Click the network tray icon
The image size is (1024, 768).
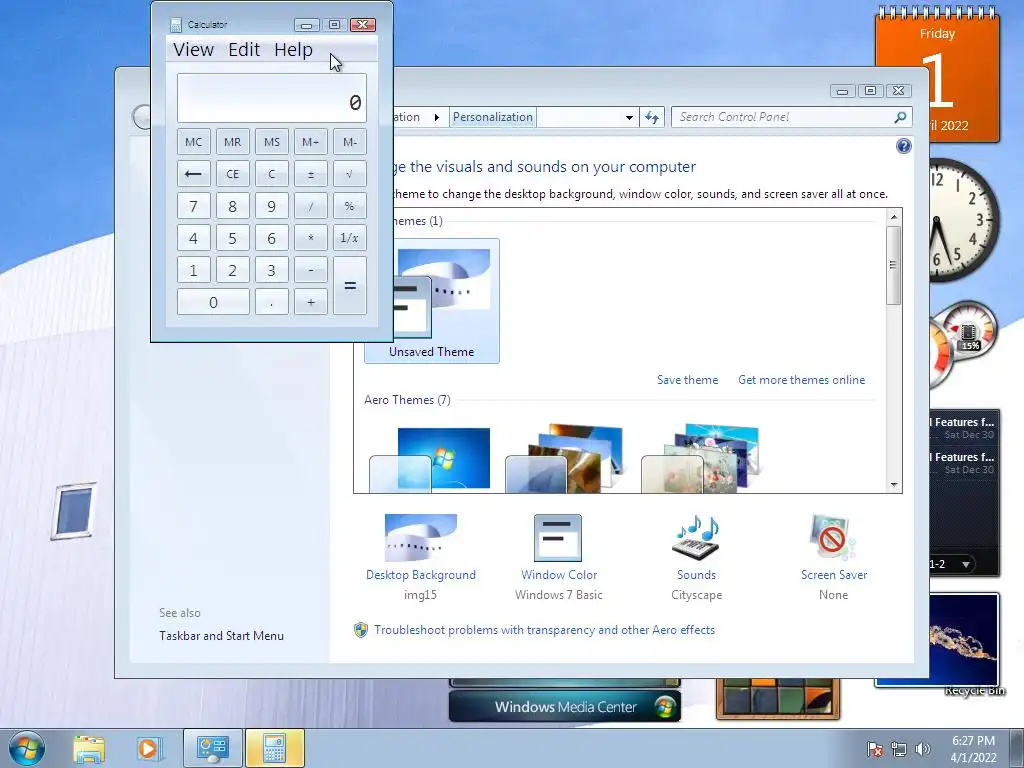tap(899, 749)
